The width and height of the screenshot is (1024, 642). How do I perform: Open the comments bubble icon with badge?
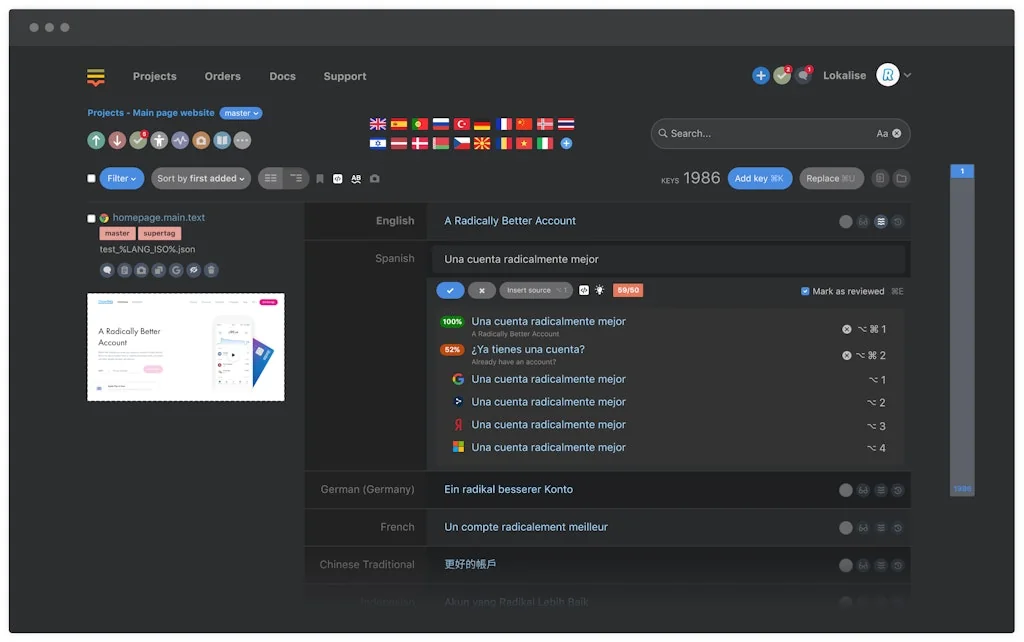[803, 76]
